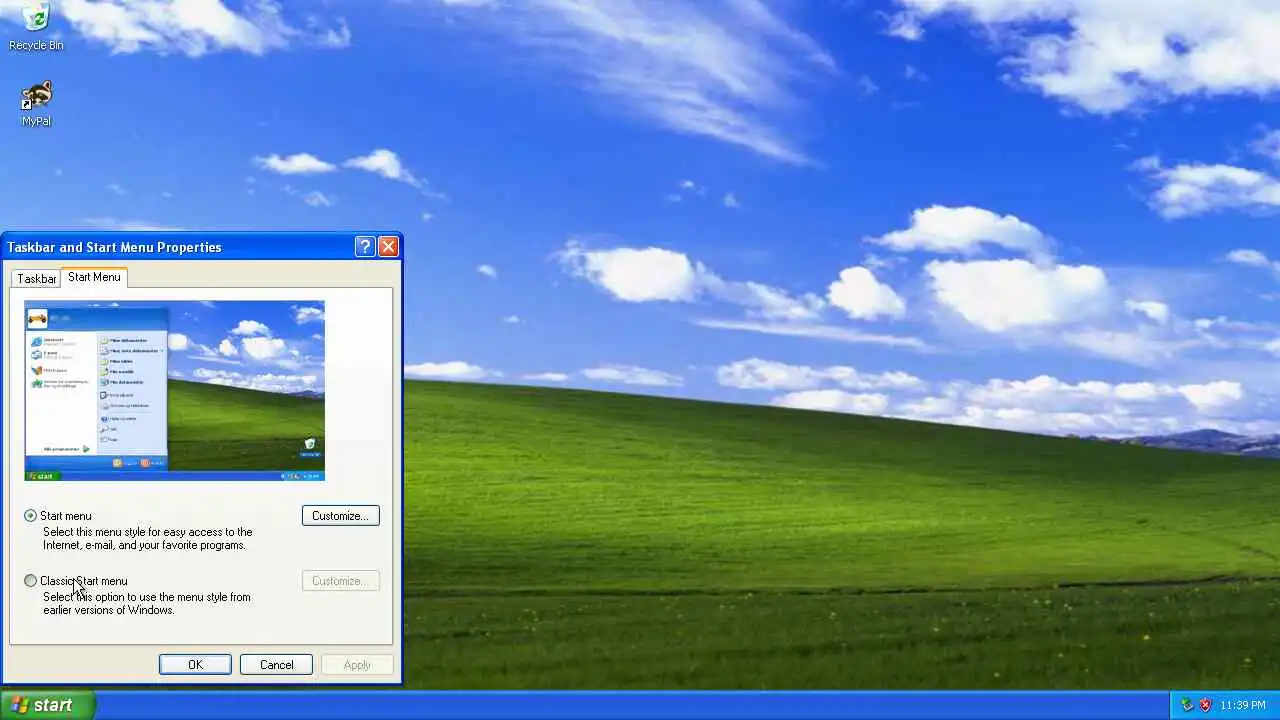Open the Windows start button
The height and width of the screenshot is (720, 1280).
(x=47, y=705)
